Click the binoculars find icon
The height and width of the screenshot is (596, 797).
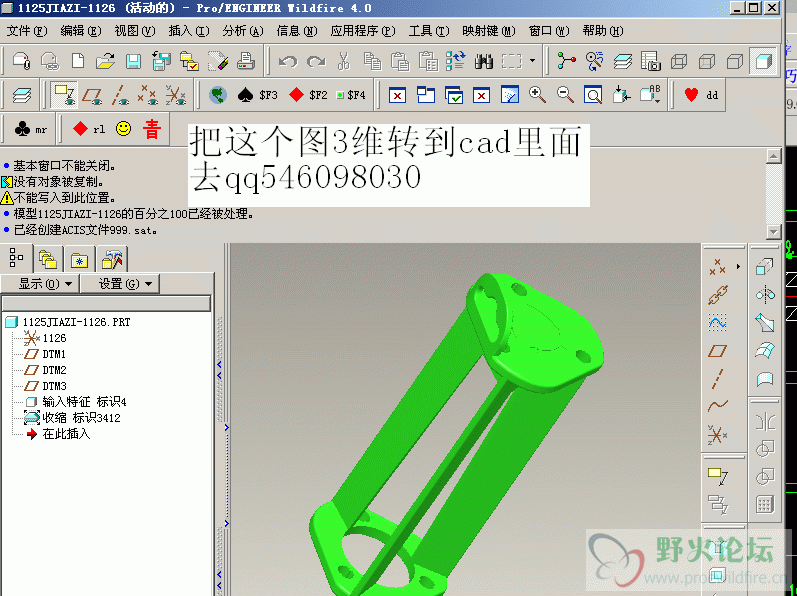pos(483,61)
